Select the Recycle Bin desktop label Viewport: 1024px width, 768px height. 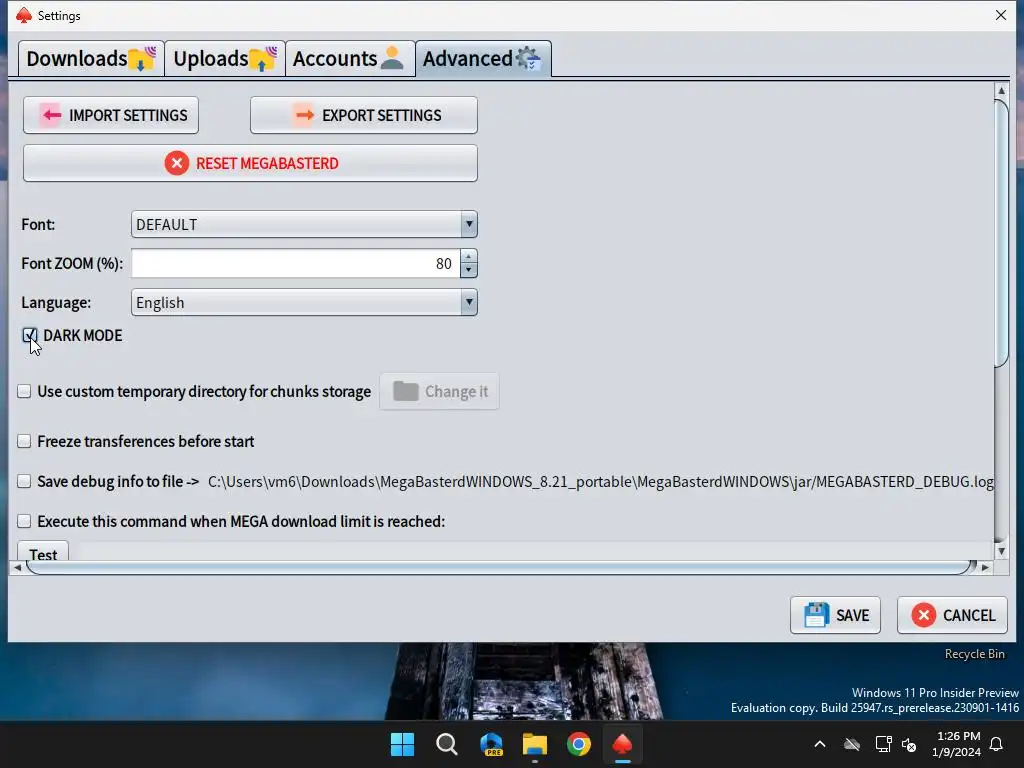[x=974, y=654]
